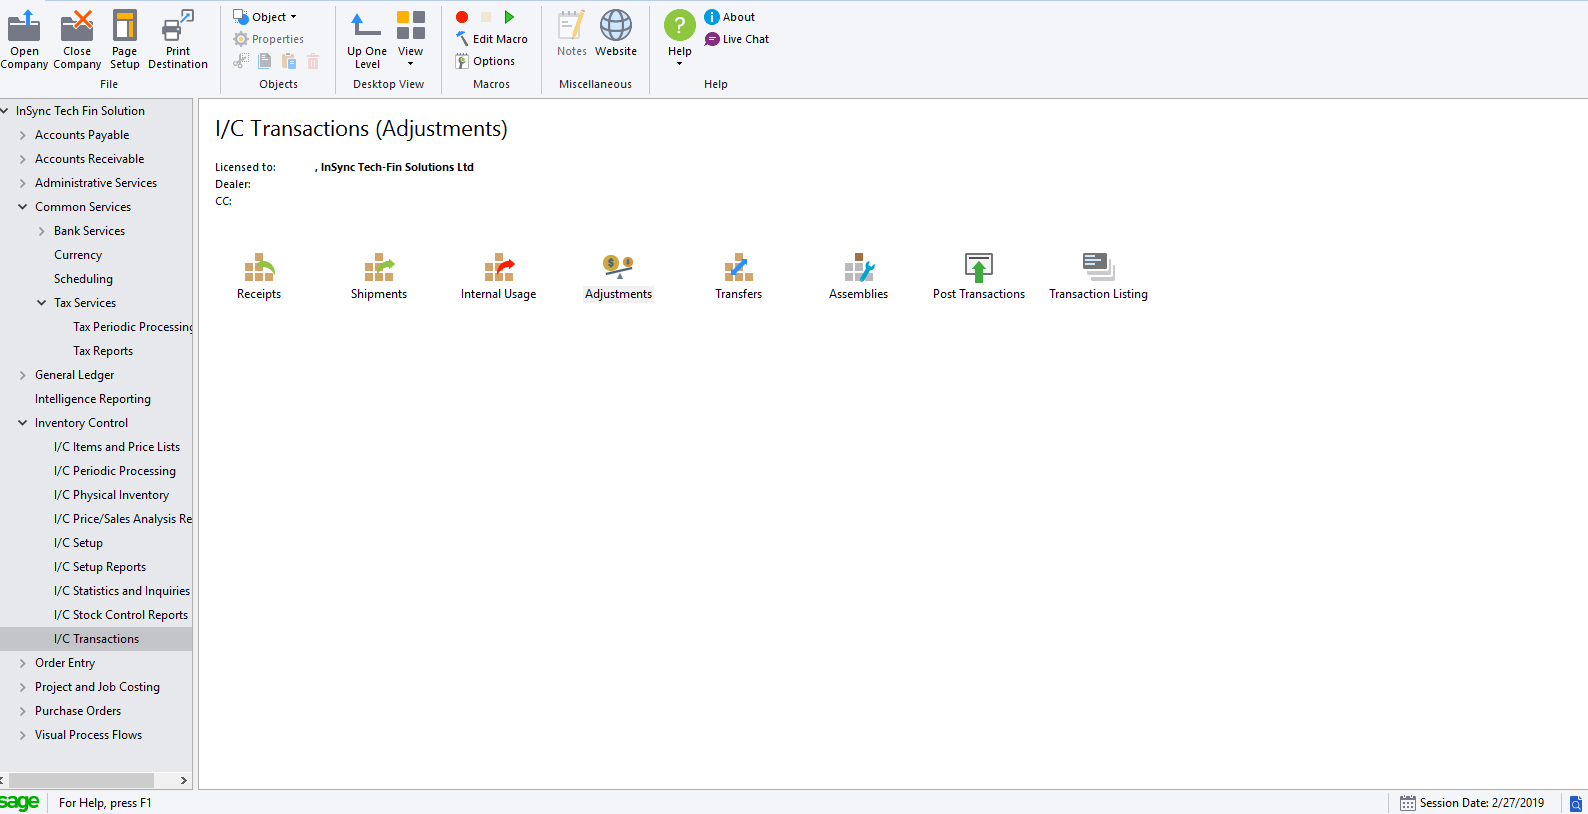The height and width of the screenshot is (814, 1588).
Task: Click the tree scrollbar right arrow
Action: click(x=183, y=780)
